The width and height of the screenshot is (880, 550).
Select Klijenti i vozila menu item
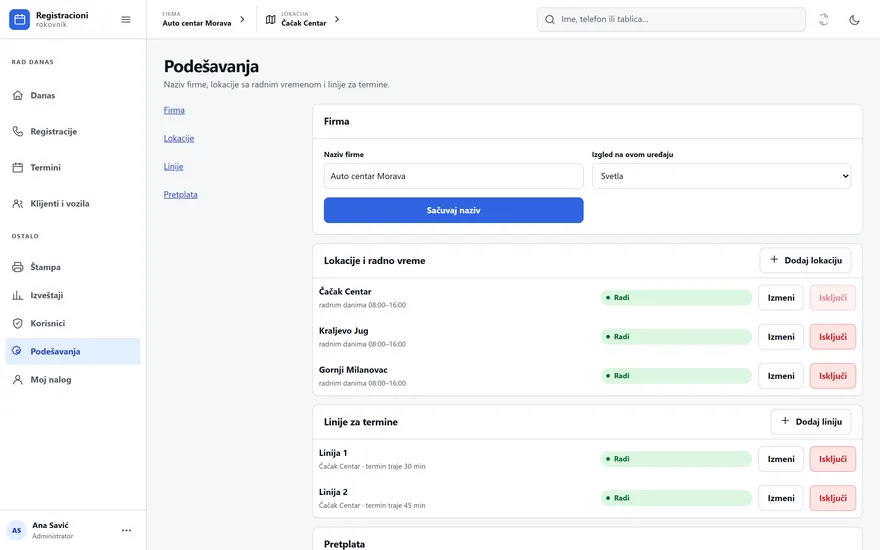tap(73, 204)
